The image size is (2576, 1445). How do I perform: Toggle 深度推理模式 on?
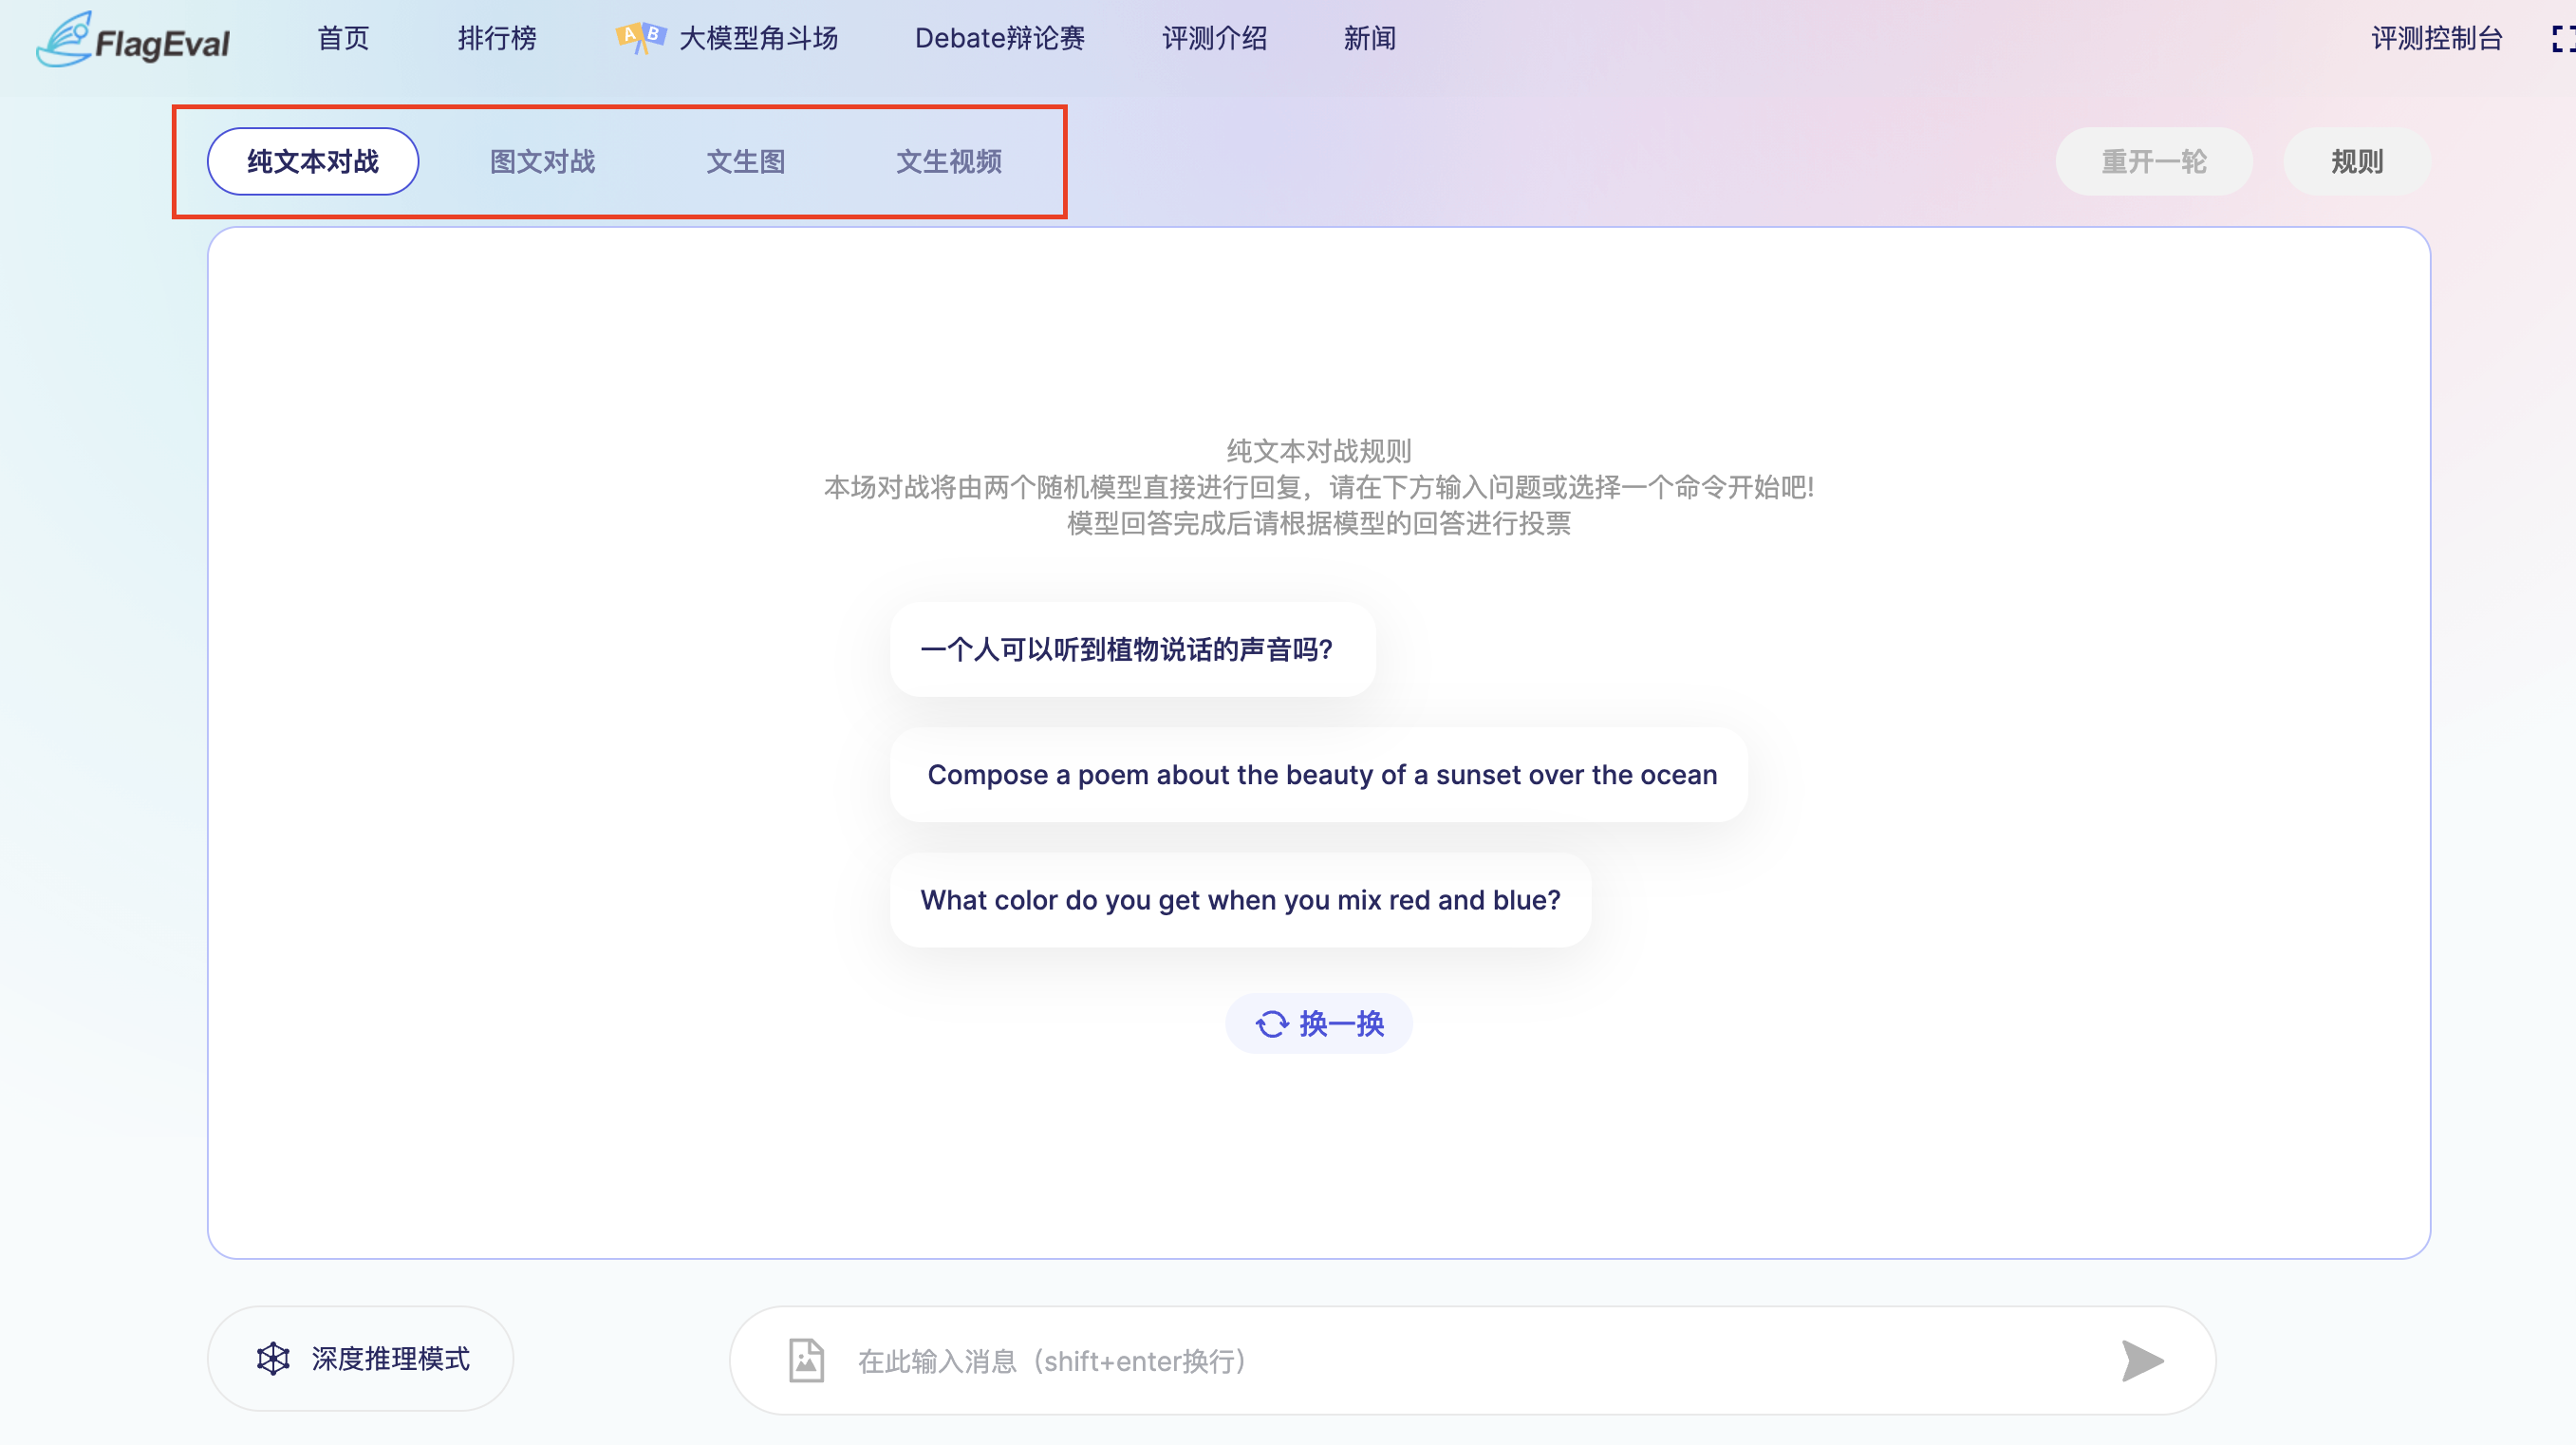360,1358
